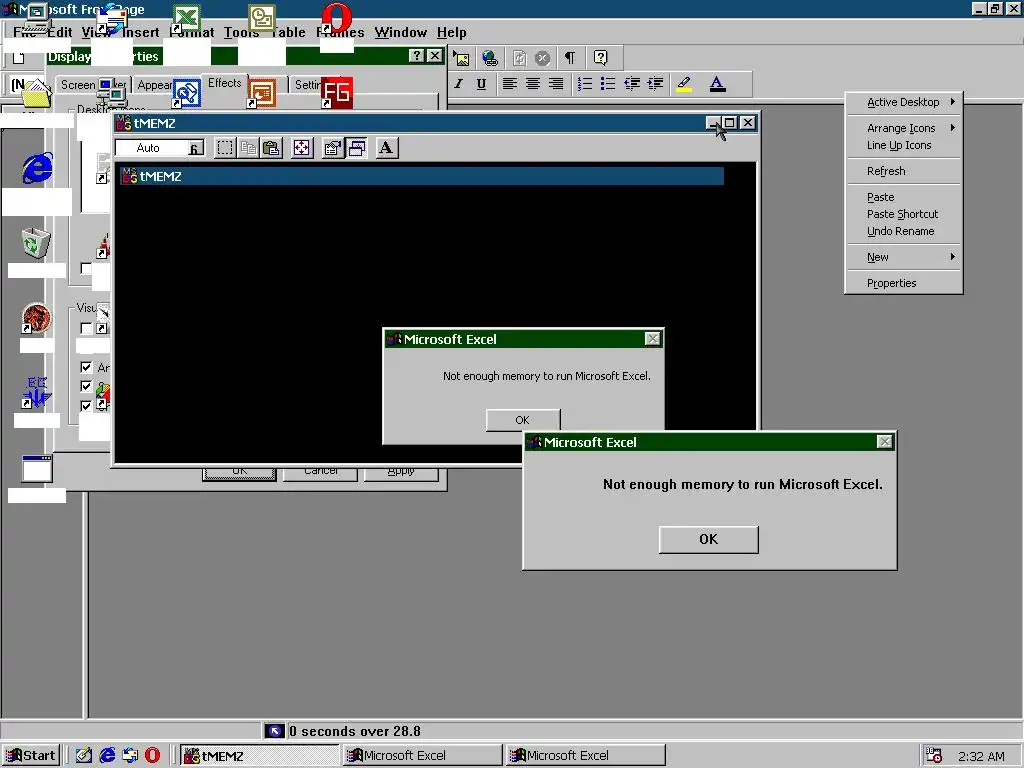Open the Edit menu in FrontPage

[x=60, y=33]
